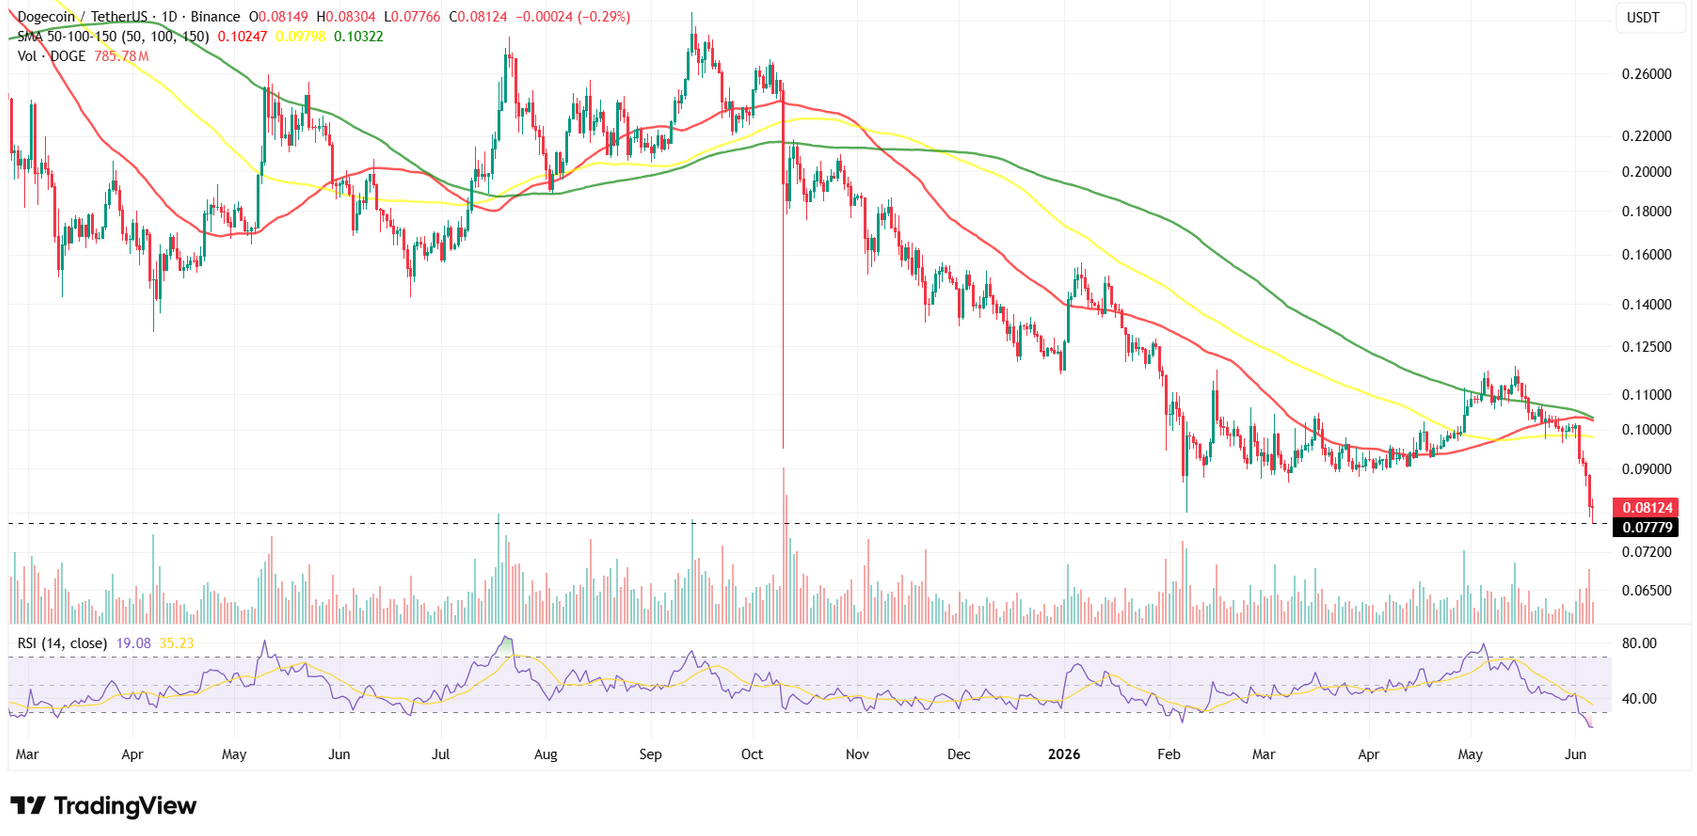The image size is (1697, 836).
Task: Click the 80.00 RSI axis label
Action: pos(1639,643)
